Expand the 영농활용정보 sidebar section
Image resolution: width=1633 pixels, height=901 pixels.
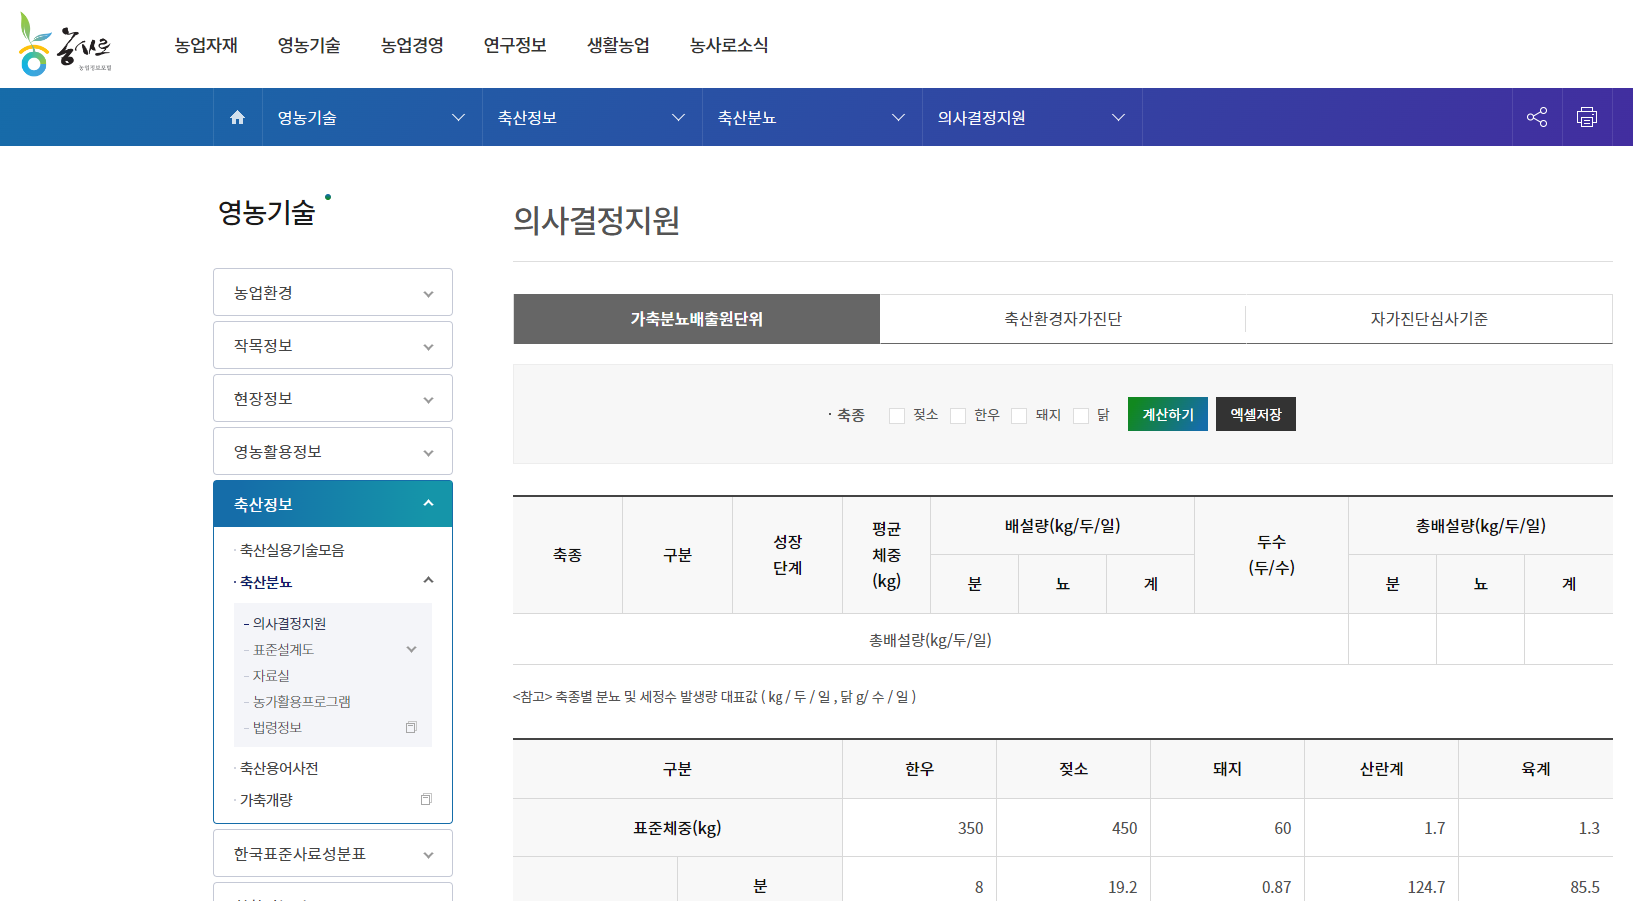pyautogui.click(x=333, y=451)
